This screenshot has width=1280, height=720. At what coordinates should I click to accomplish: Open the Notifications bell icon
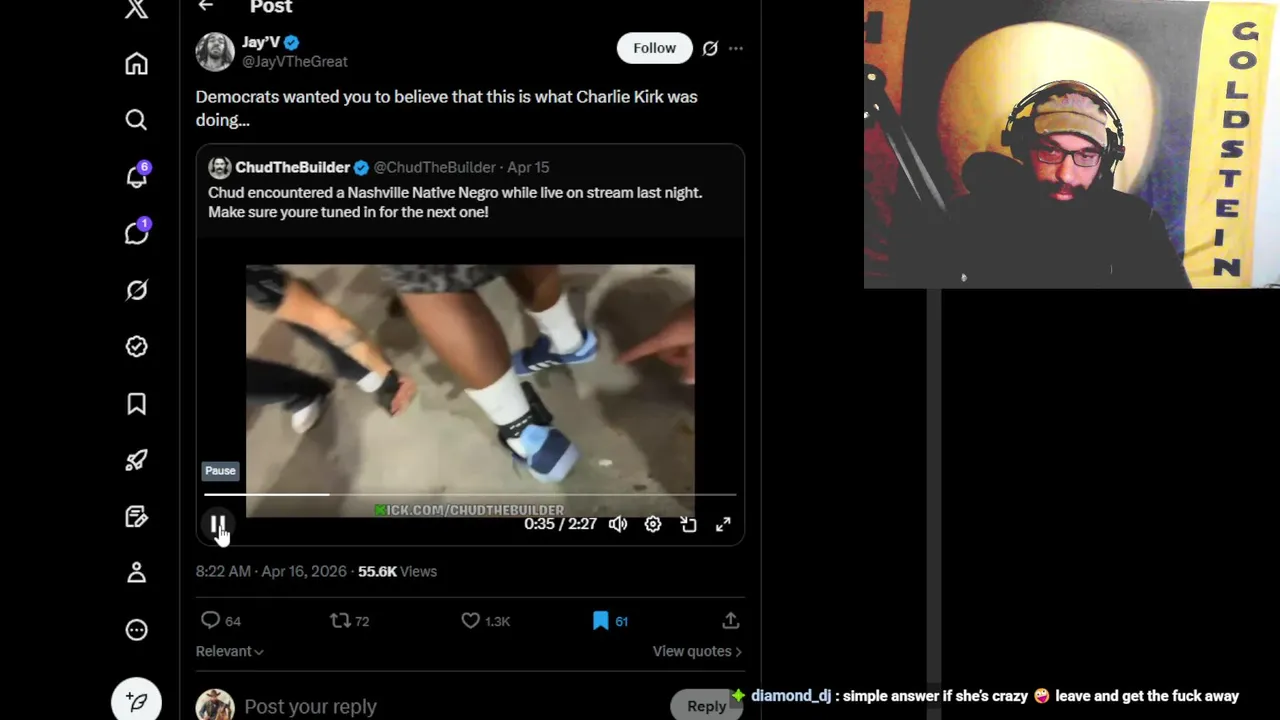point(137,177)
